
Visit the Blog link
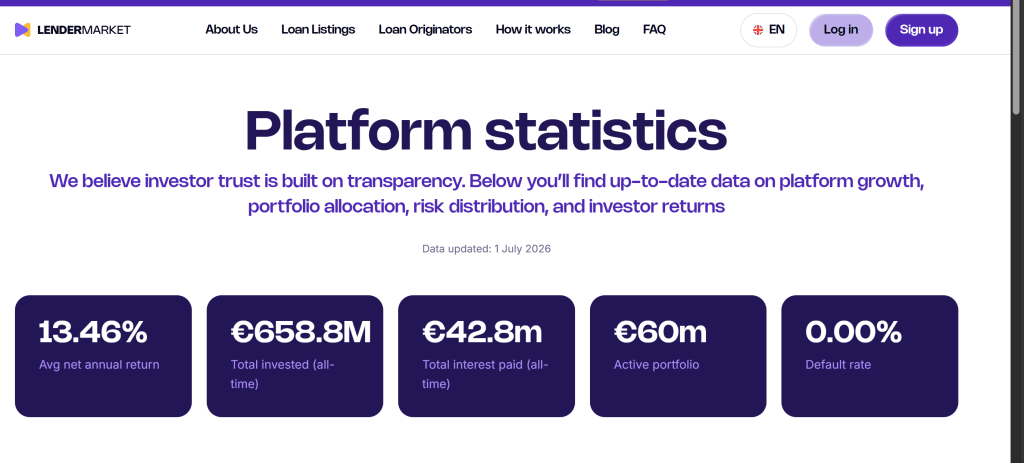[607, 29]
